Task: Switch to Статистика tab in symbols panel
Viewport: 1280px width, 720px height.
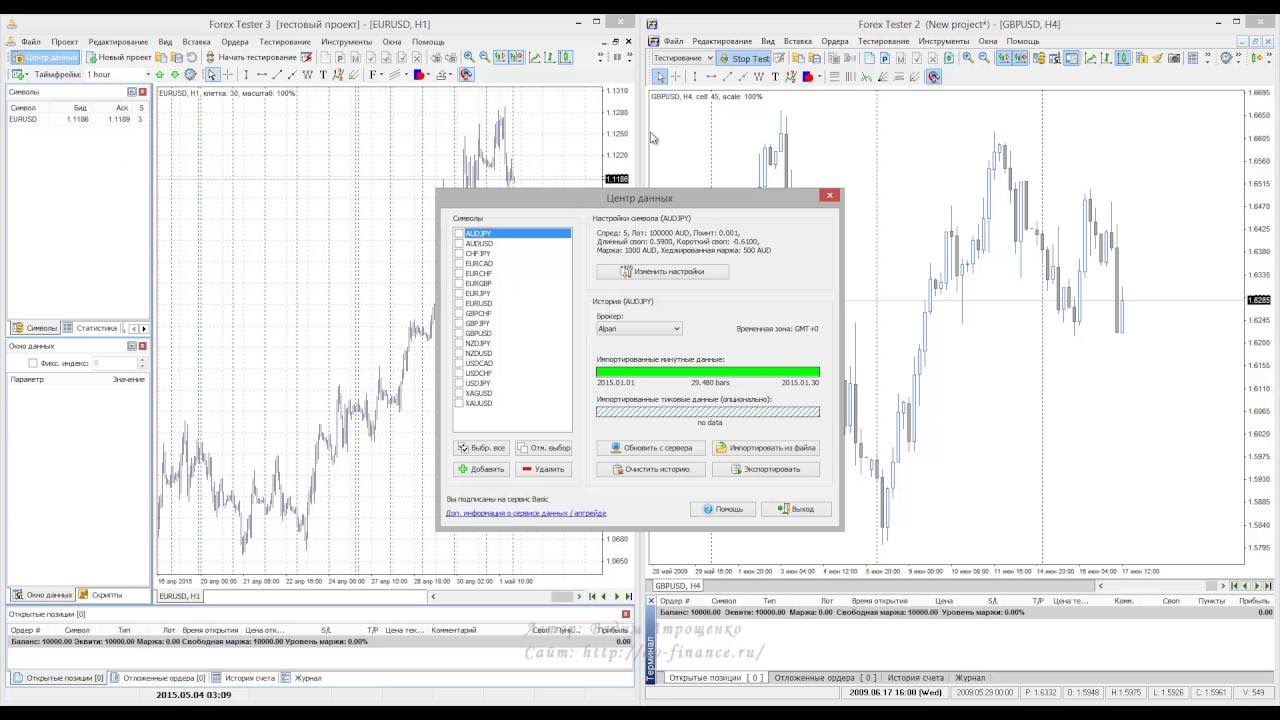Action: [x=91, y=328]
